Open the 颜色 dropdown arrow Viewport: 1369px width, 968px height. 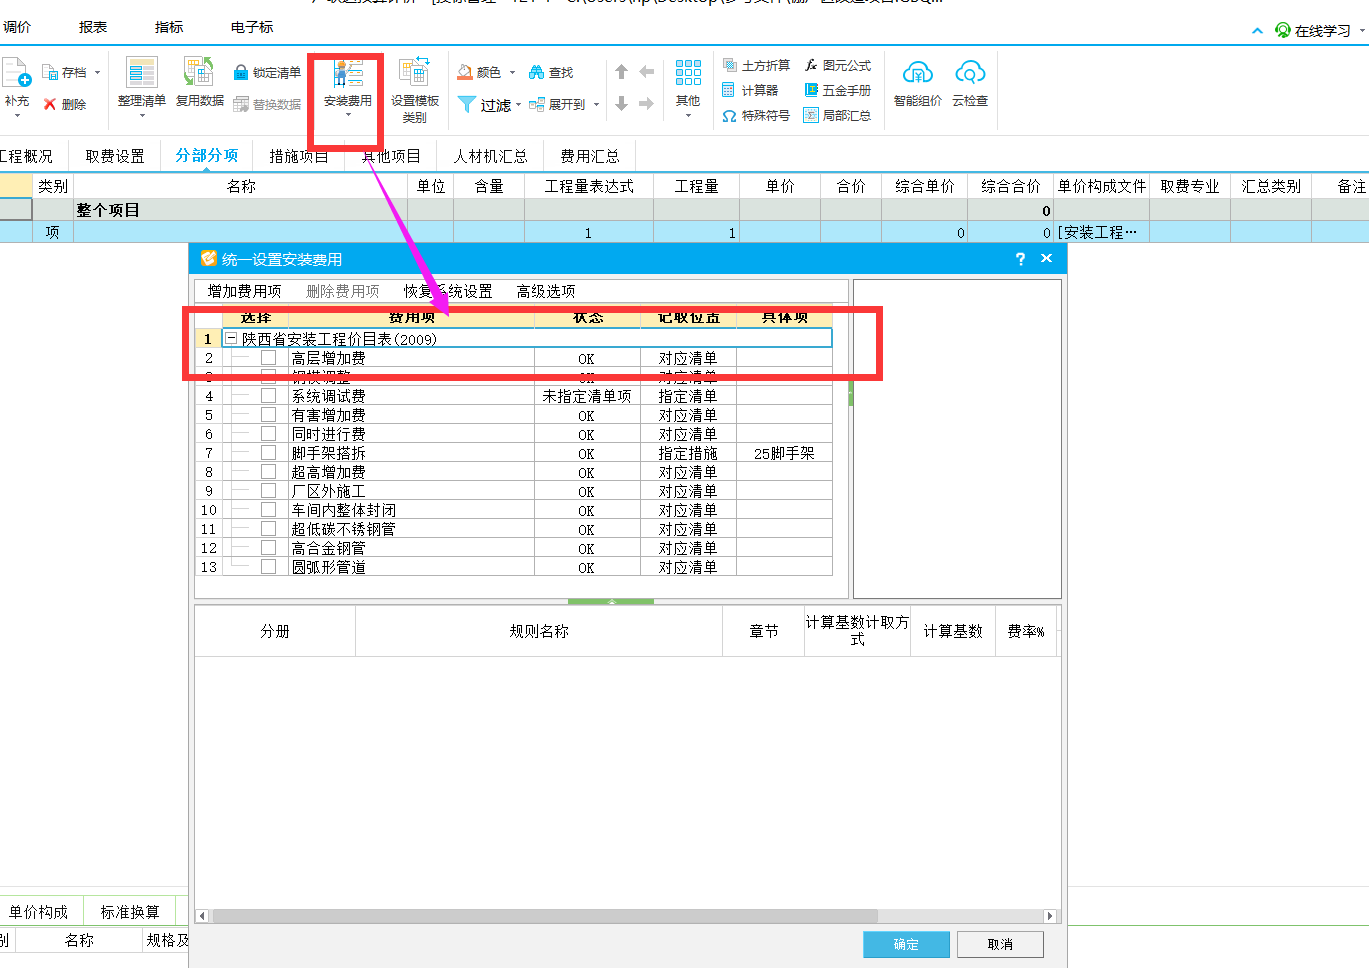click(512, 73)
